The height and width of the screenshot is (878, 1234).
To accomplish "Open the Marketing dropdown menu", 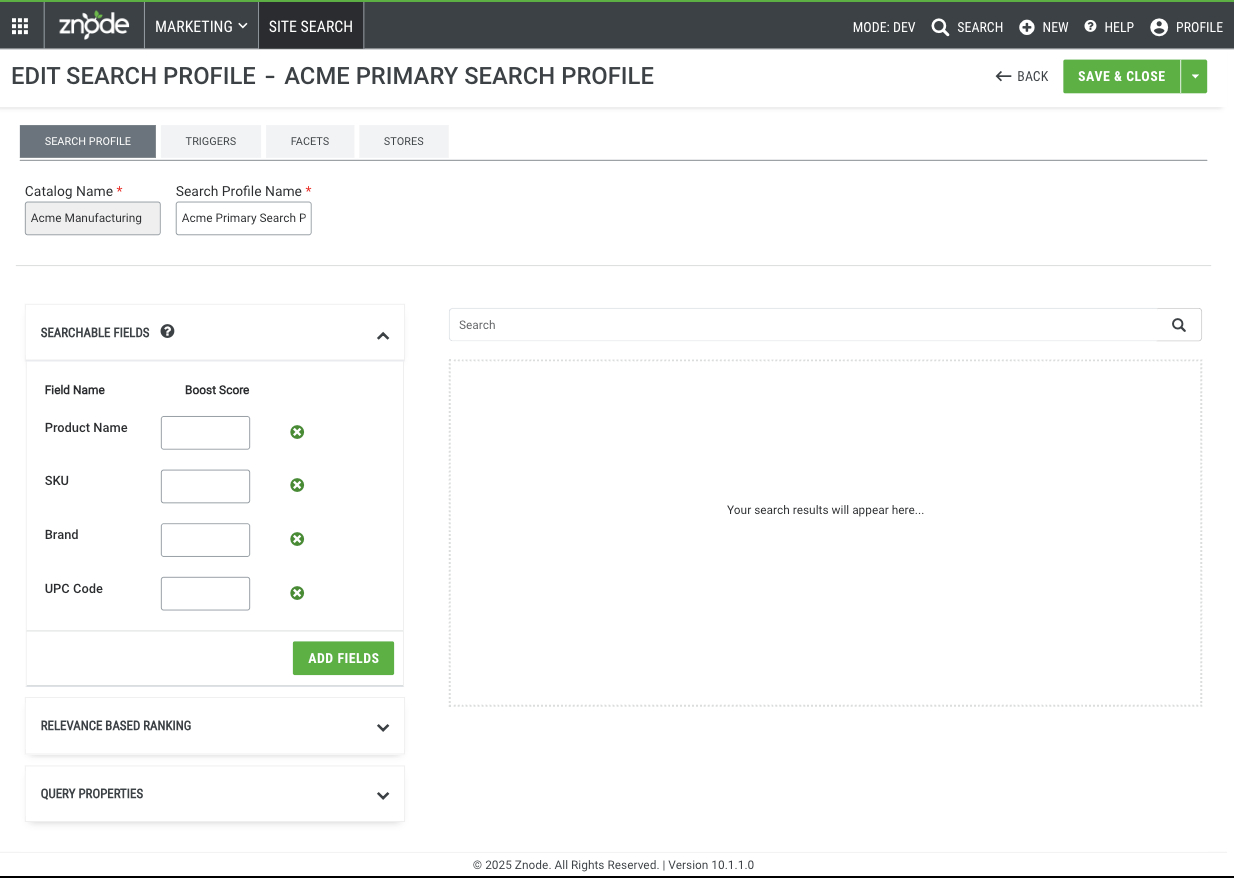I will pyautogui.click(x=201, y=26).
